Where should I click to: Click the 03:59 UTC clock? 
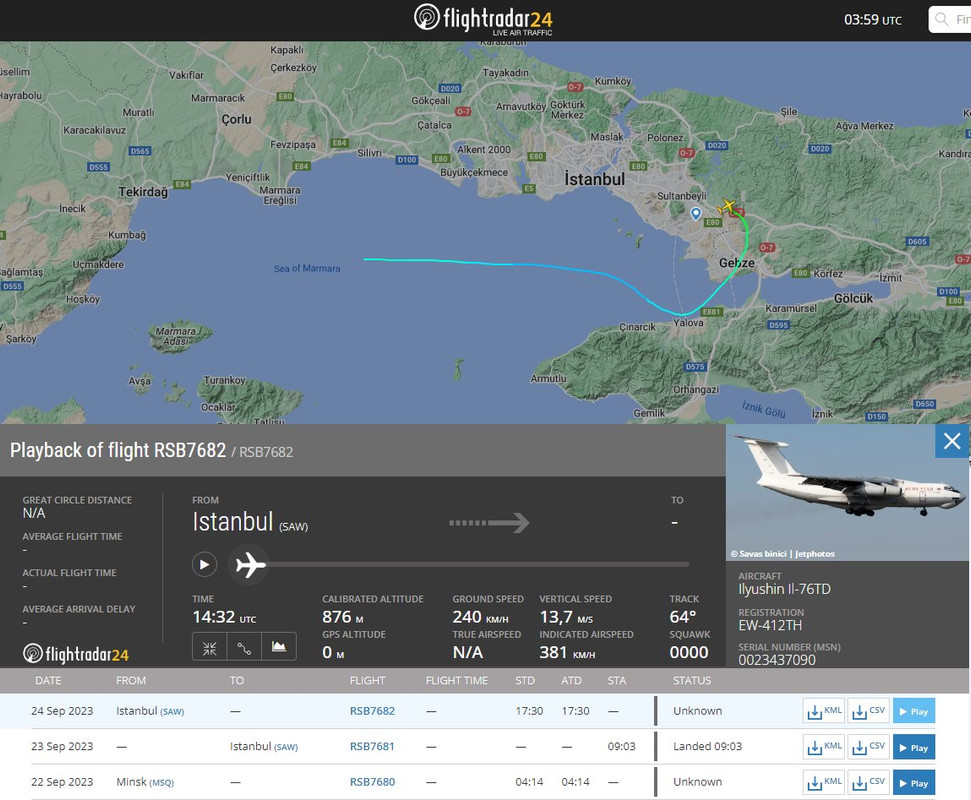(x=873, y=20)
